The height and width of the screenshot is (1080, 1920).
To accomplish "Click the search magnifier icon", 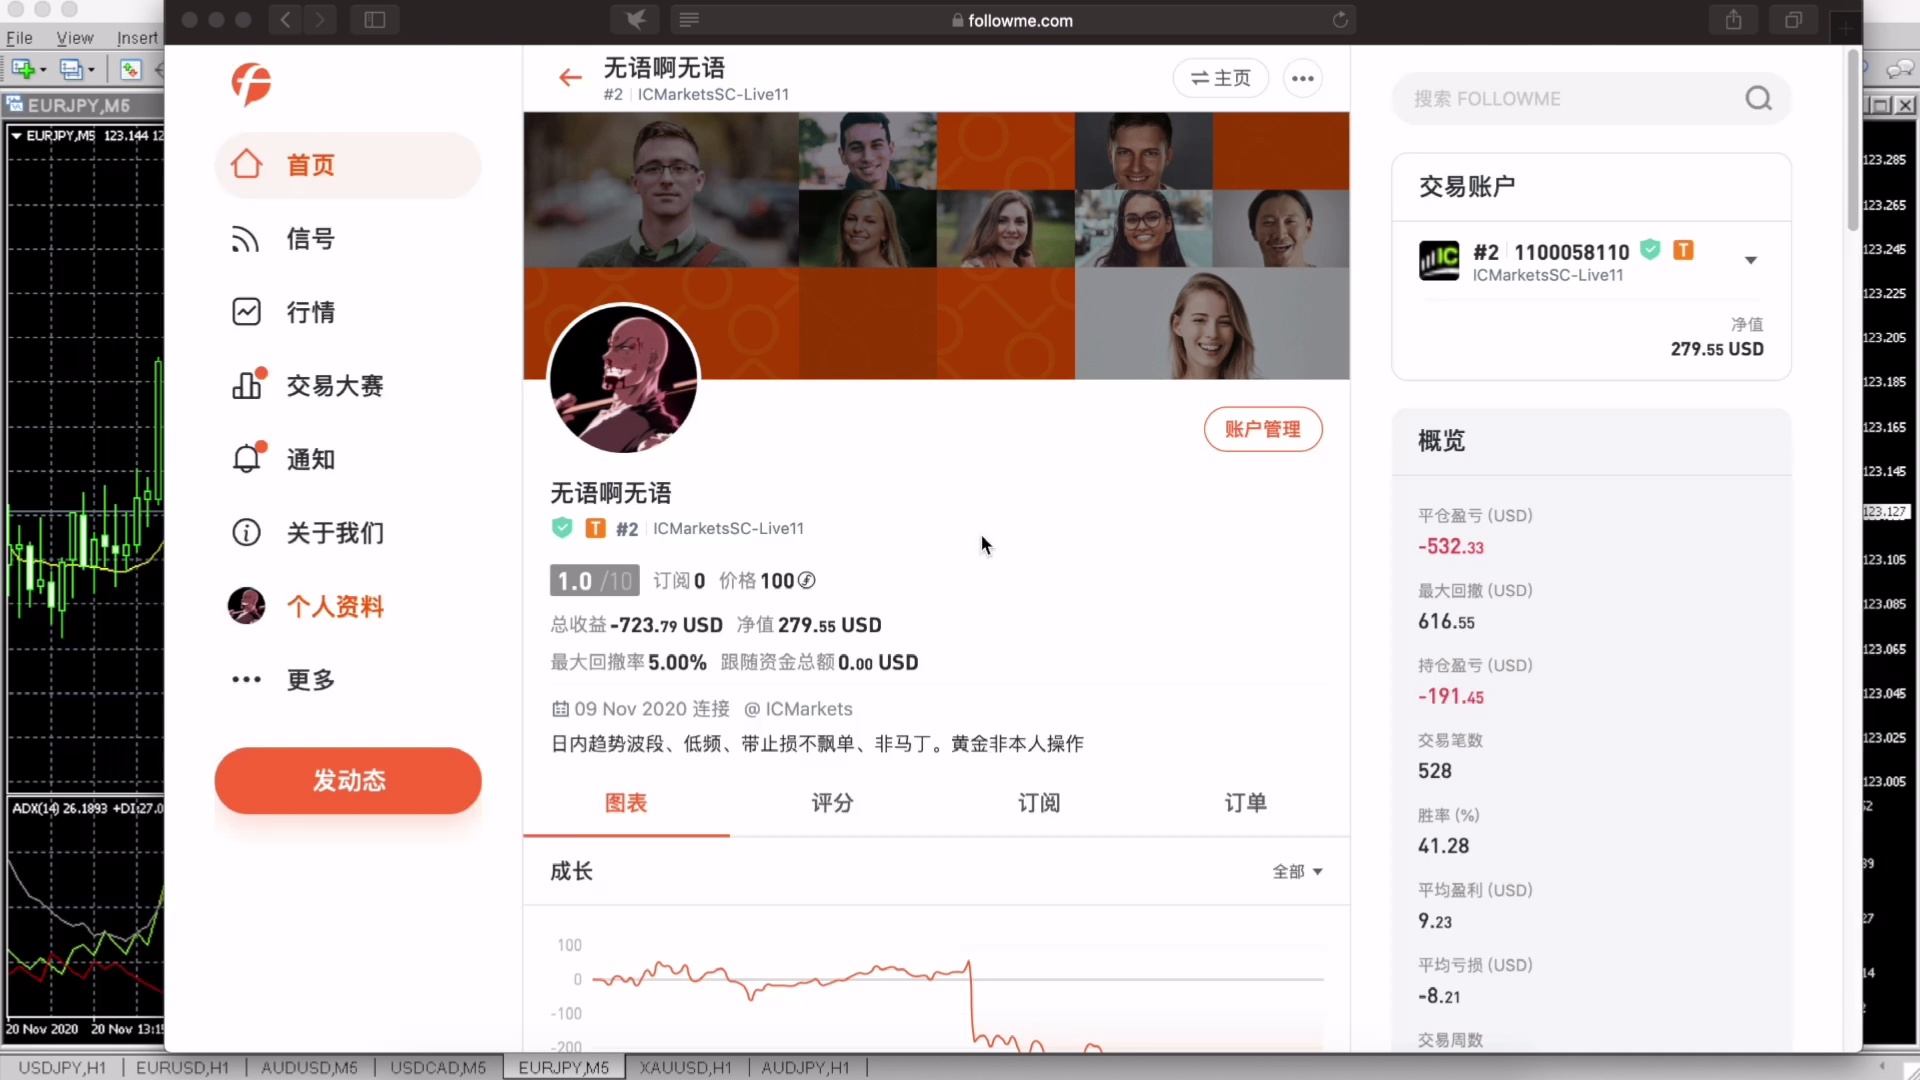I will pos(1758,98).
